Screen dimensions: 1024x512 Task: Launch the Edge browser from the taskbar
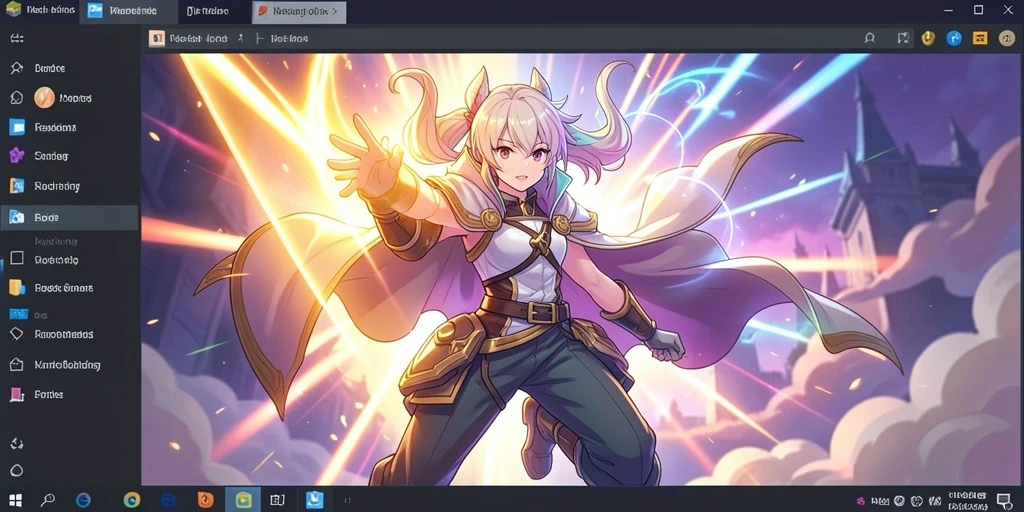pos(84,500)
